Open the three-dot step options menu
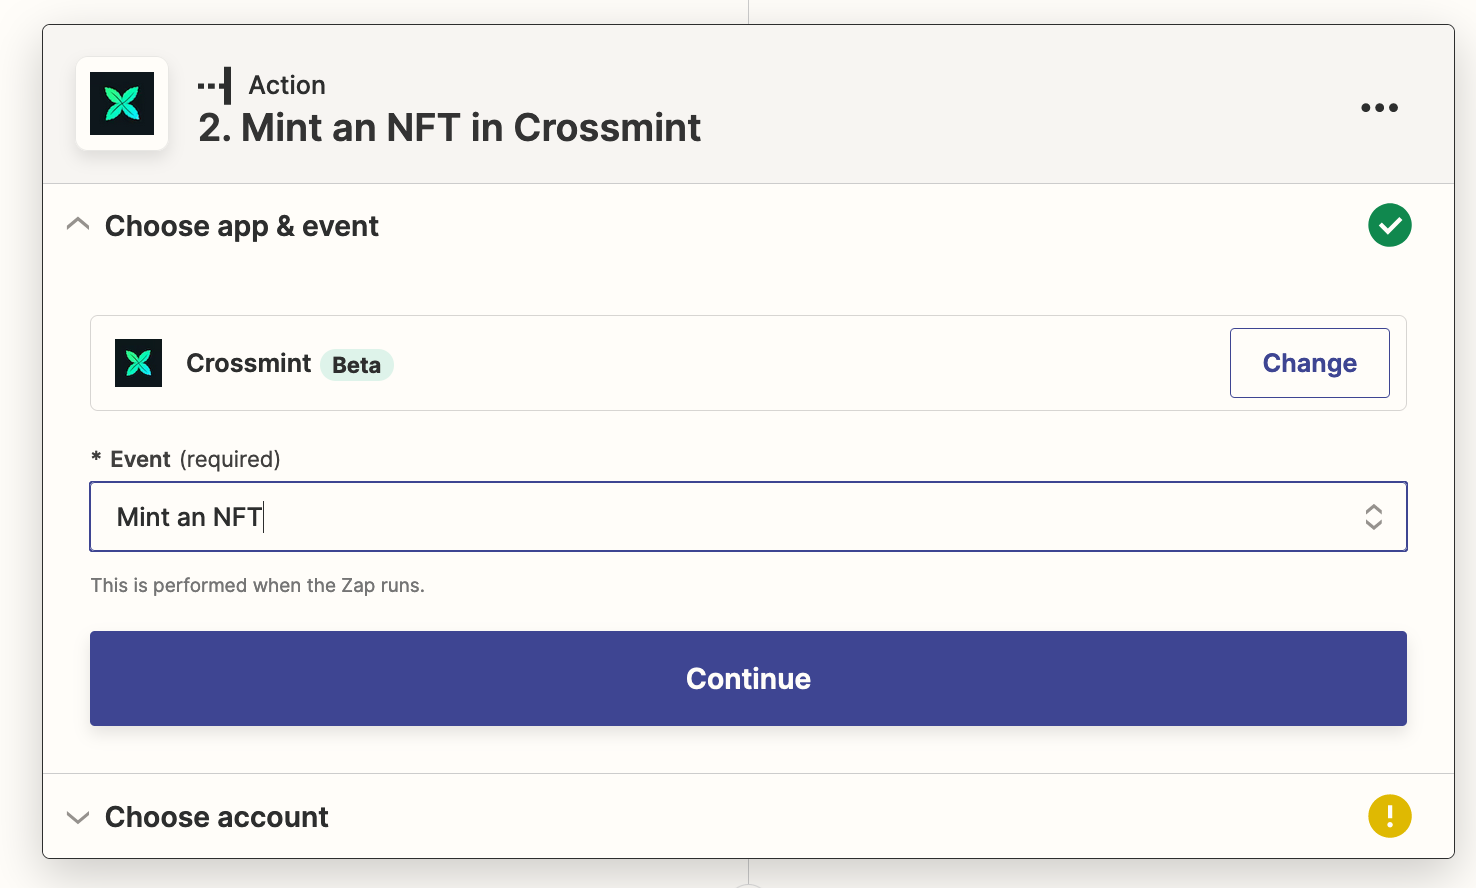This screenshot has width=1476, height=888. coord(1379,108)
